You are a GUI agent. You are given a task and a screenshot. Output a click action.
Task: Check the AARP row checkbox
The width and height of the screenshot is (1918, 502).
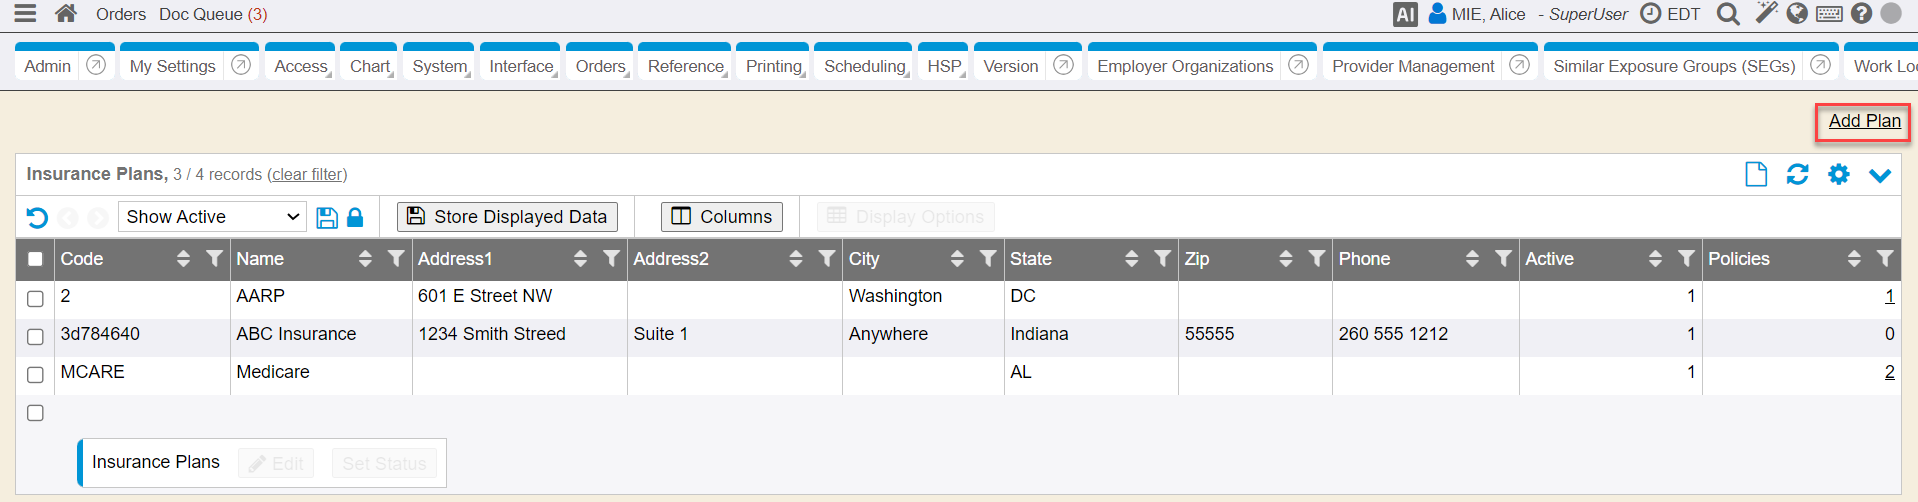tap(36, 299)
